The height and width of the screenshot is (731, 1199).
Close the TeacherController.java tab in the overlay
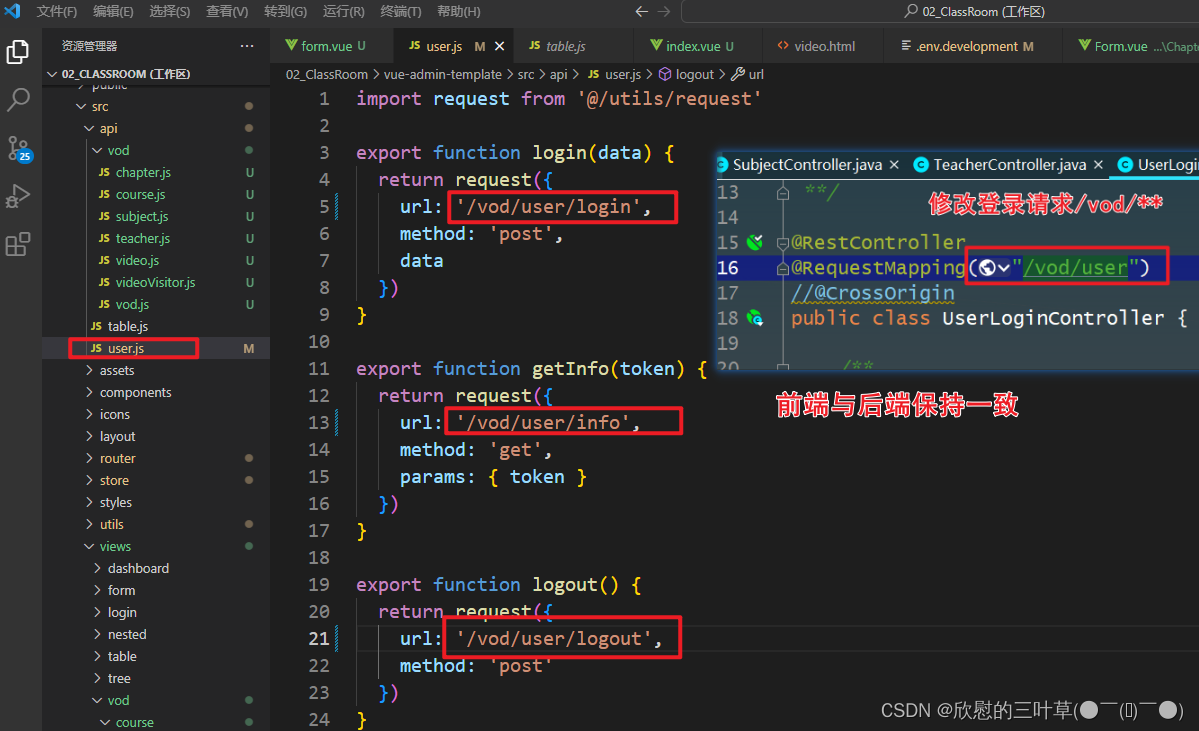pos(1098,164)
